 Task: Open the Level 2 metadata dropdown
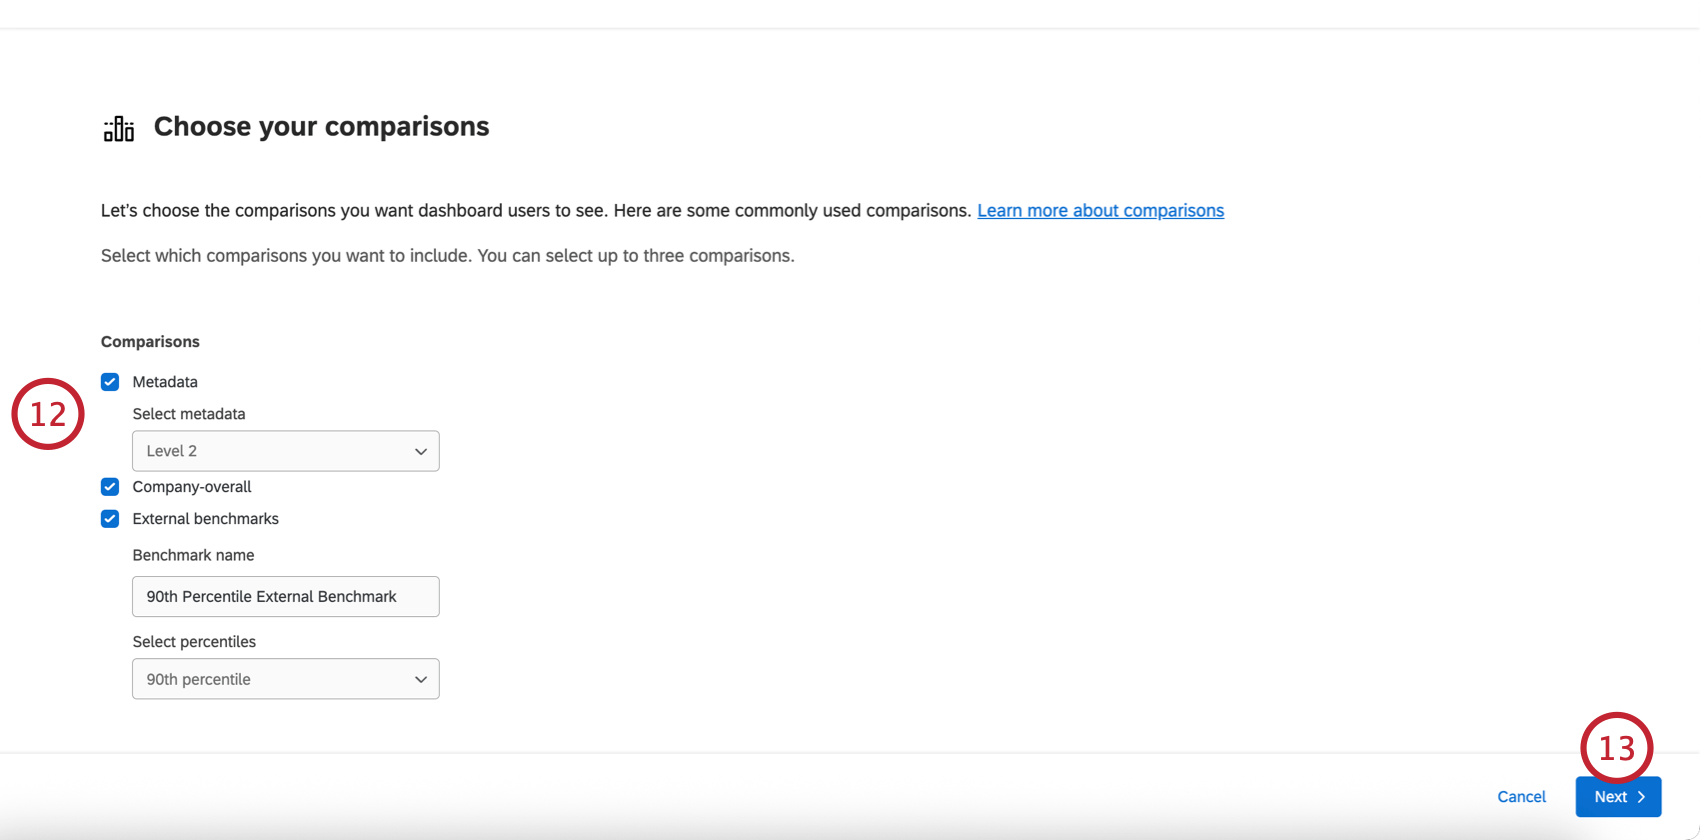point(285,451)
